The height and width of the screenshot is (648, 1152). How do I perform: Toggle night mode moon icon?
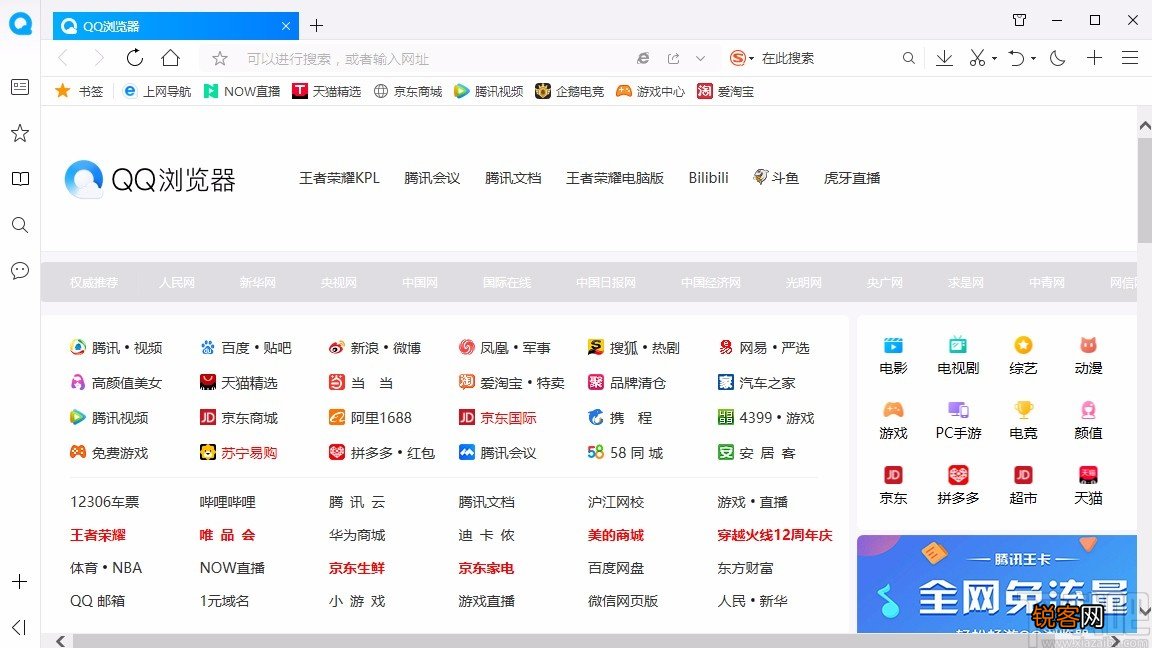pos(1057,58)
